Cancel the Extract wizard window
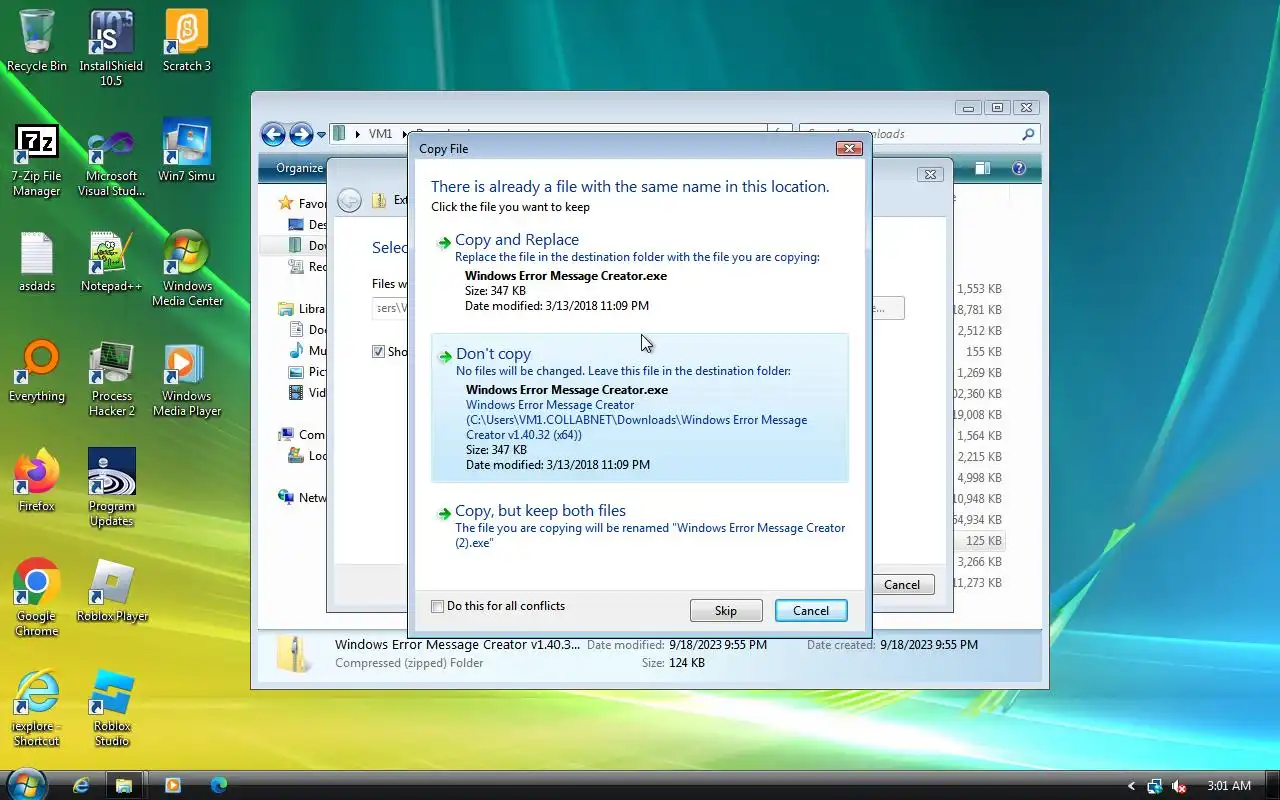 [x=902, y=585]
